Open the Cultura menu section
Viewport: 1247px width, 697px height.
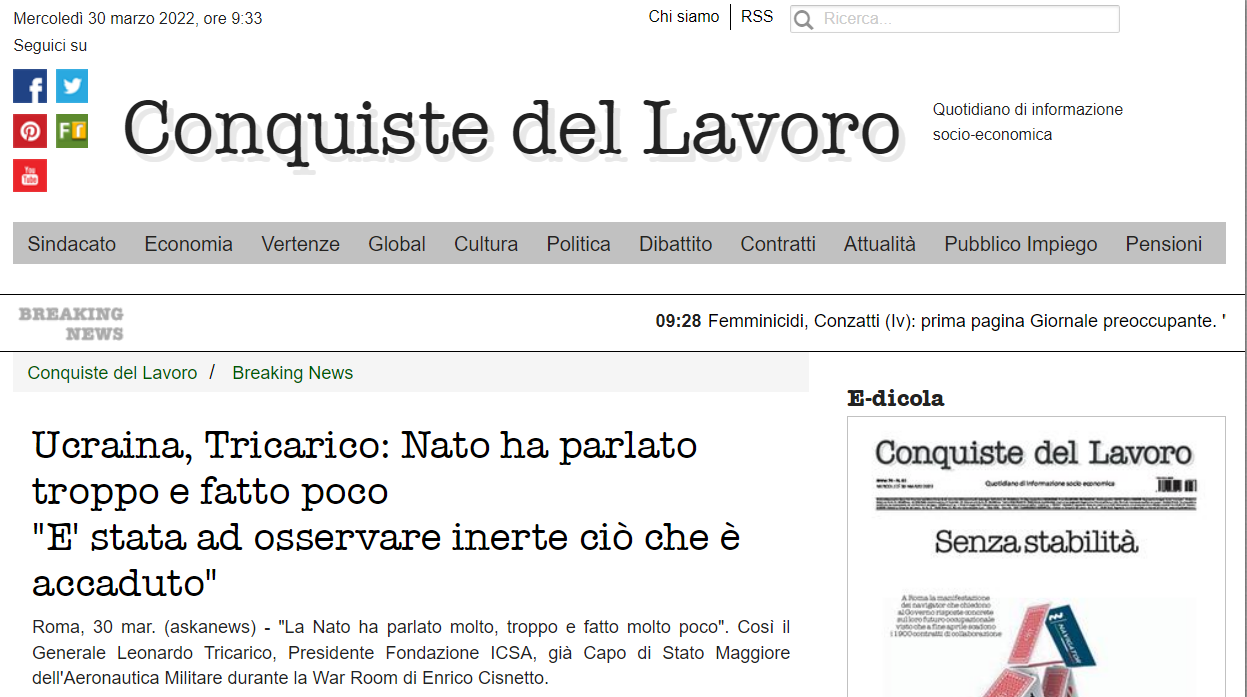click(x=486, y=244)
